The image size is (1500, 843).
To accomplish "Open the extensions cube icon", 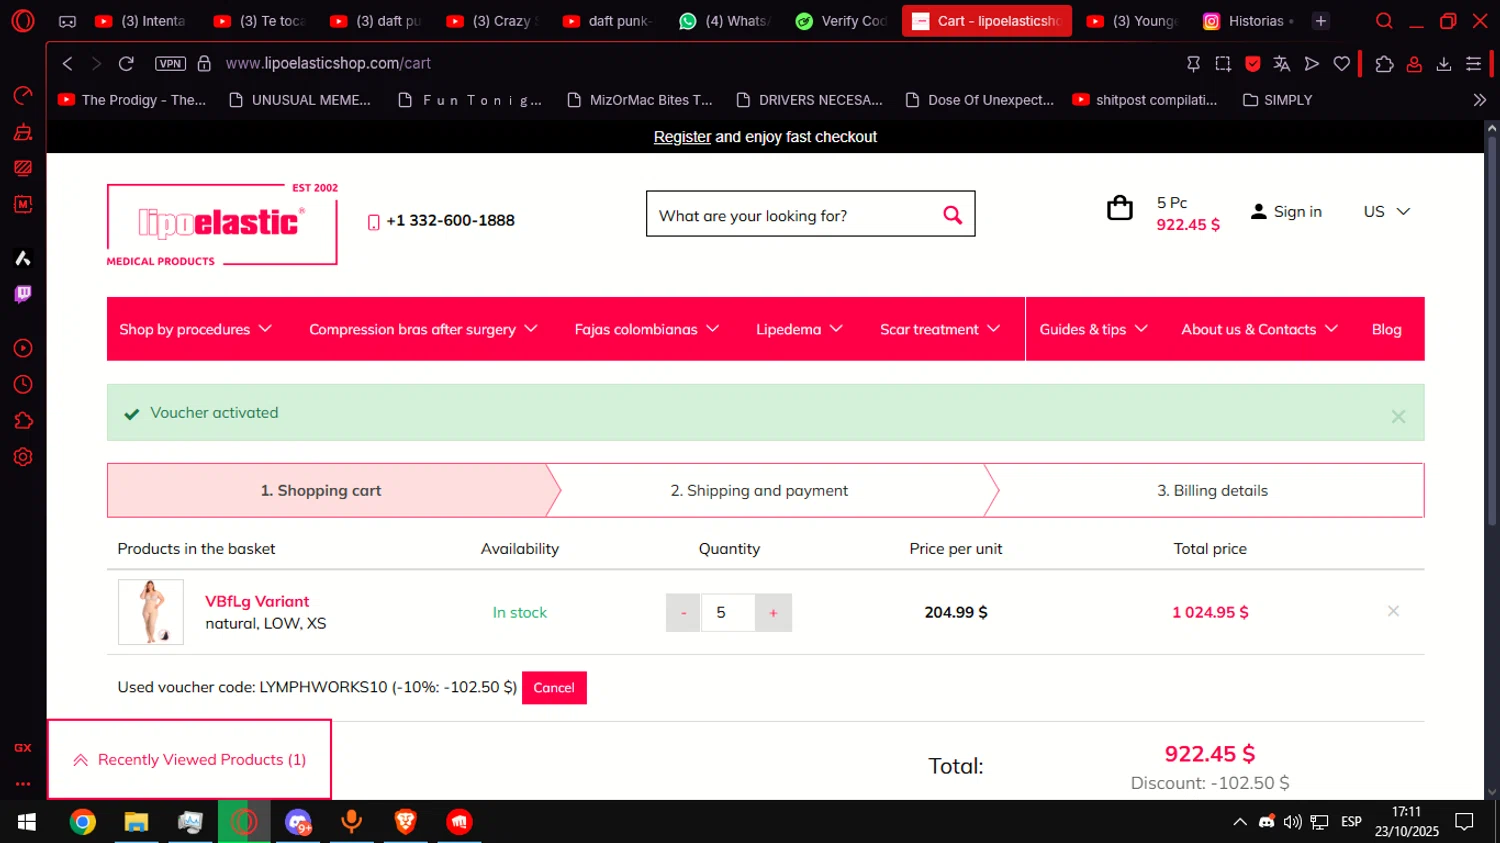I will [x=1384, y=63].
